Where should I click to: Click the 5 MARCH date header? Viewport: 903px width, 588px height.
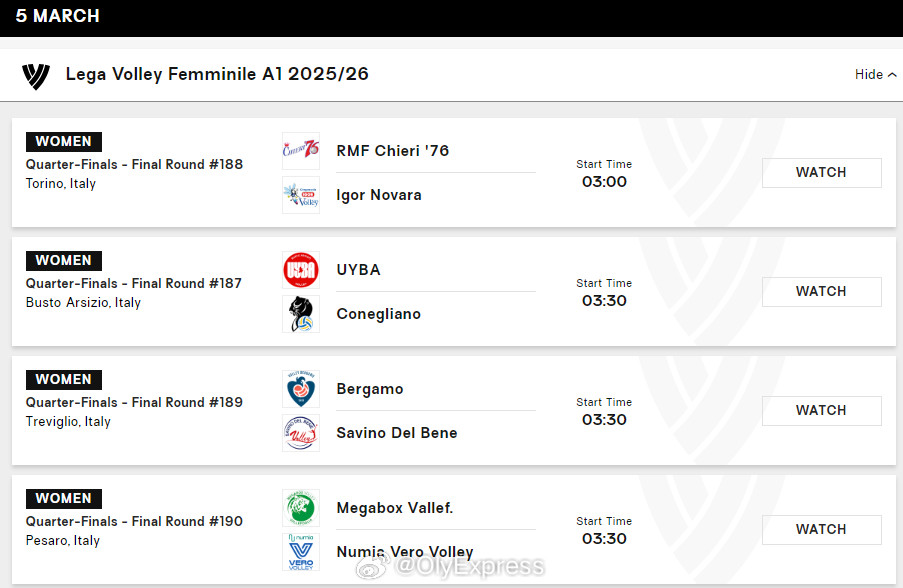coord(58,16)
